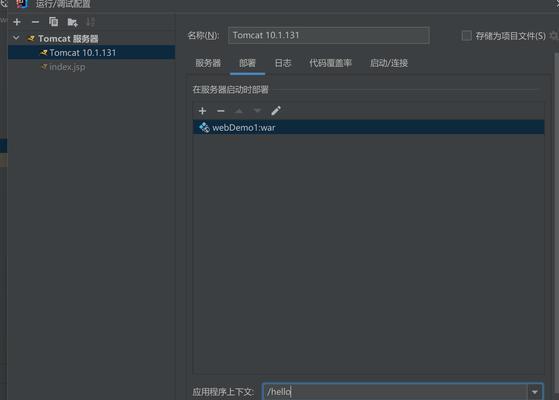Select the Tomcat 服务器 group row

click(92, 39)
